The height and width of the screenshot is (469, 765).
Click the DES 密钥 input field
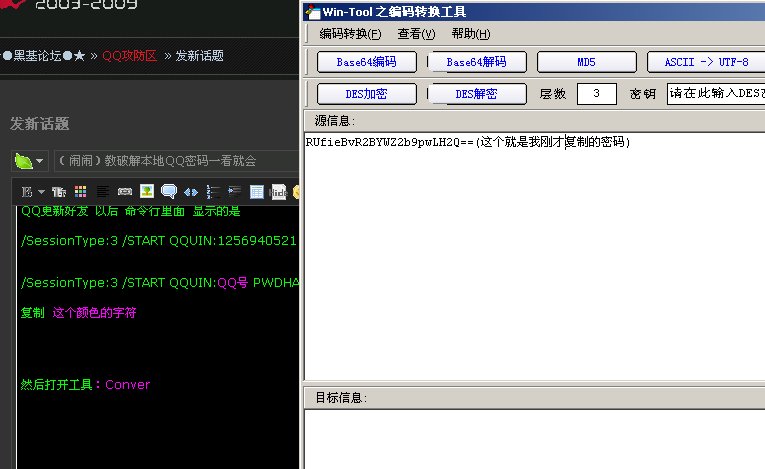[x=716, y=94]
